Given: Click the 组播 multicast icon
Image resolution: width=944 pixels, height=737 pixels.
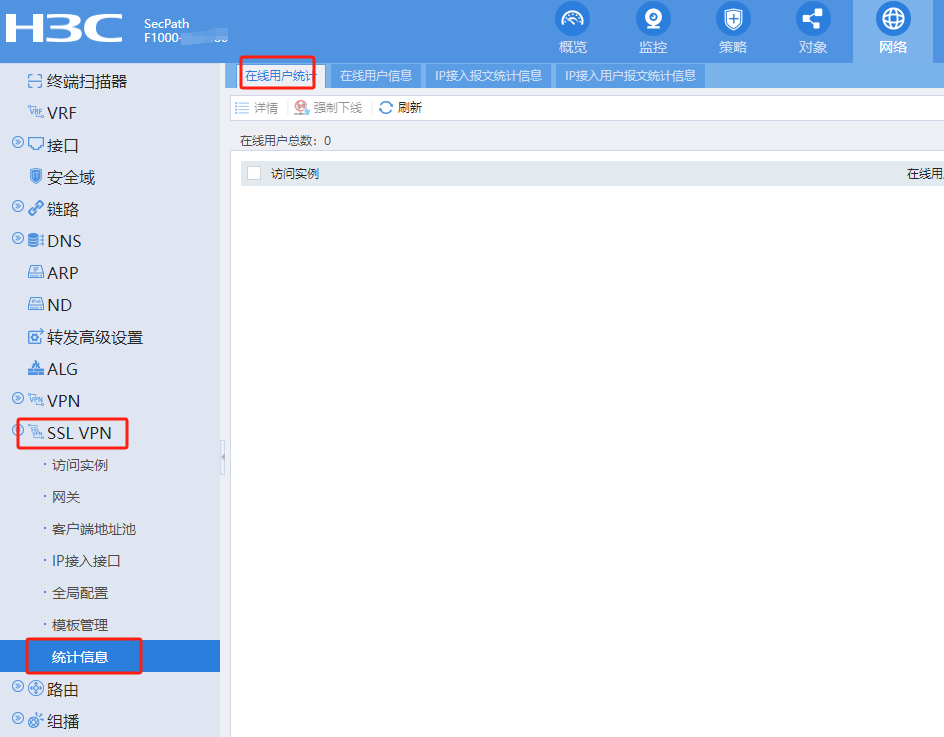Looking at the screenshot, I should (x=36, y=720).
